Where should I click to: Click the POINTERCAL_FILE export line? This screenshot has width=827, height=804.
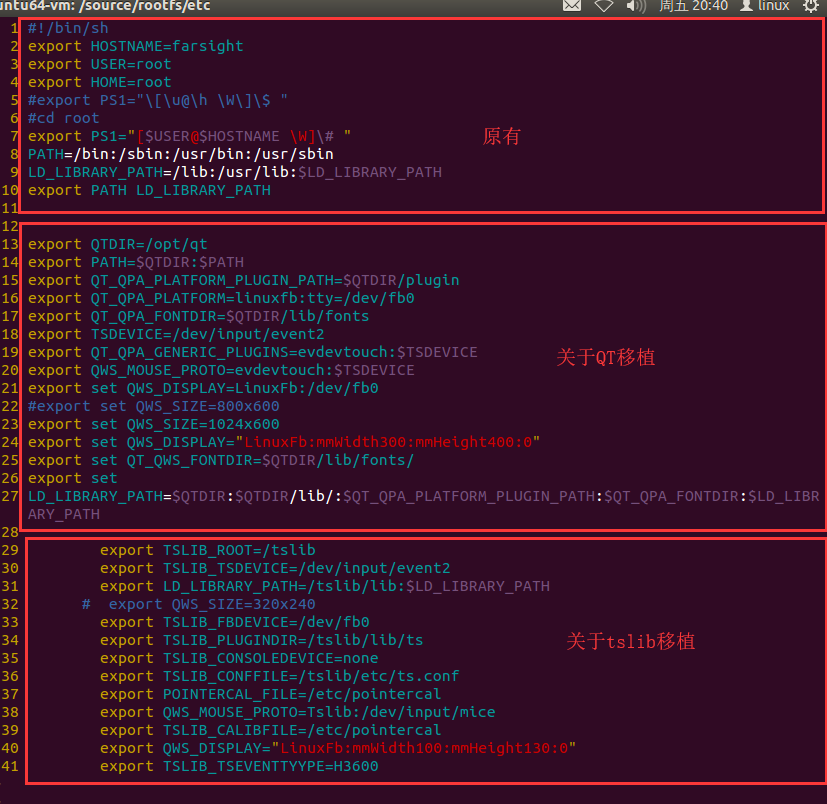[x=271, y=694]
